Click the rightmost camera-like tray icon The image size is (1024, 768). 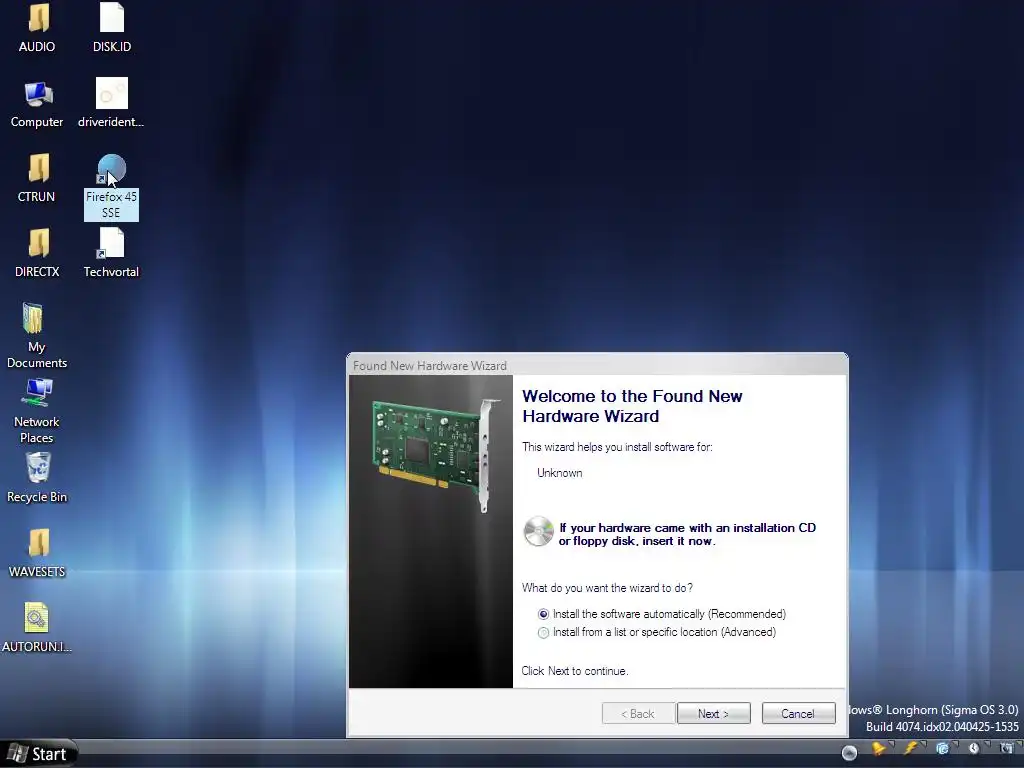[x=1006, y=748]
